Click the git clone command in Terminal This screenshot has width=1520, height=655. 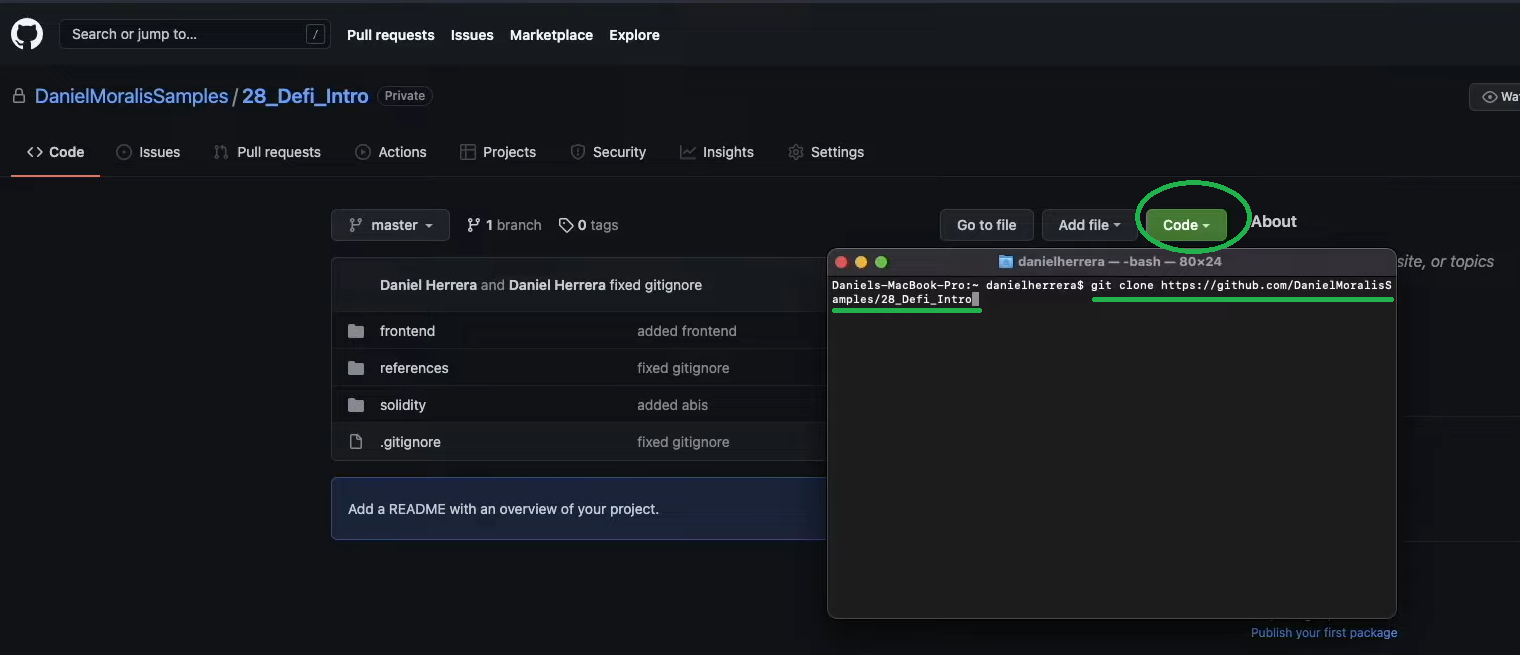click(1113, 292)
